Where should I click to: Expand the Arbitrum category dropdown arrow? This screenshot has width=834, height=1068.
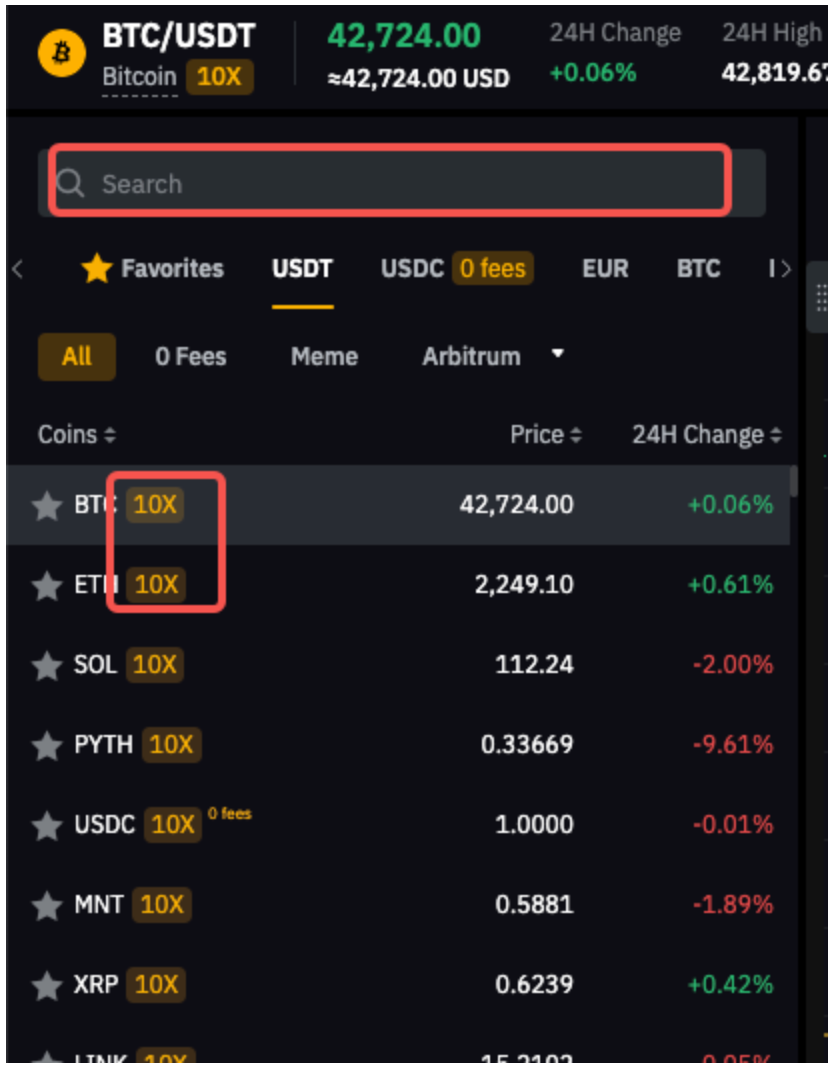point(558,355)
